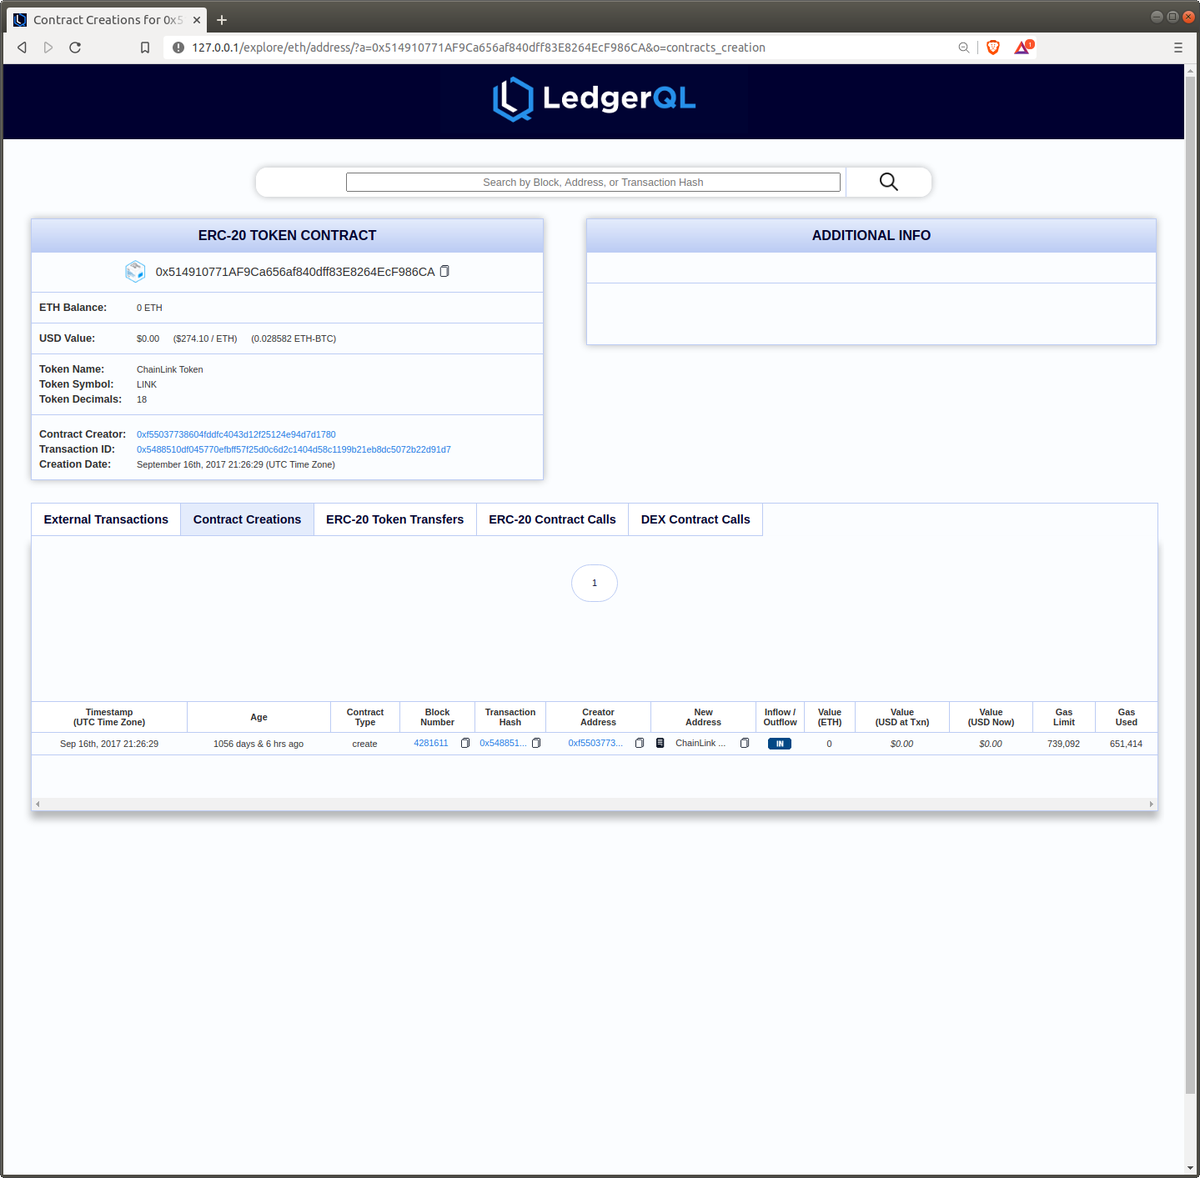Click the gas used value 651,414
The width and height of the screenshot is (1200, 1178).
[1126, 744]
